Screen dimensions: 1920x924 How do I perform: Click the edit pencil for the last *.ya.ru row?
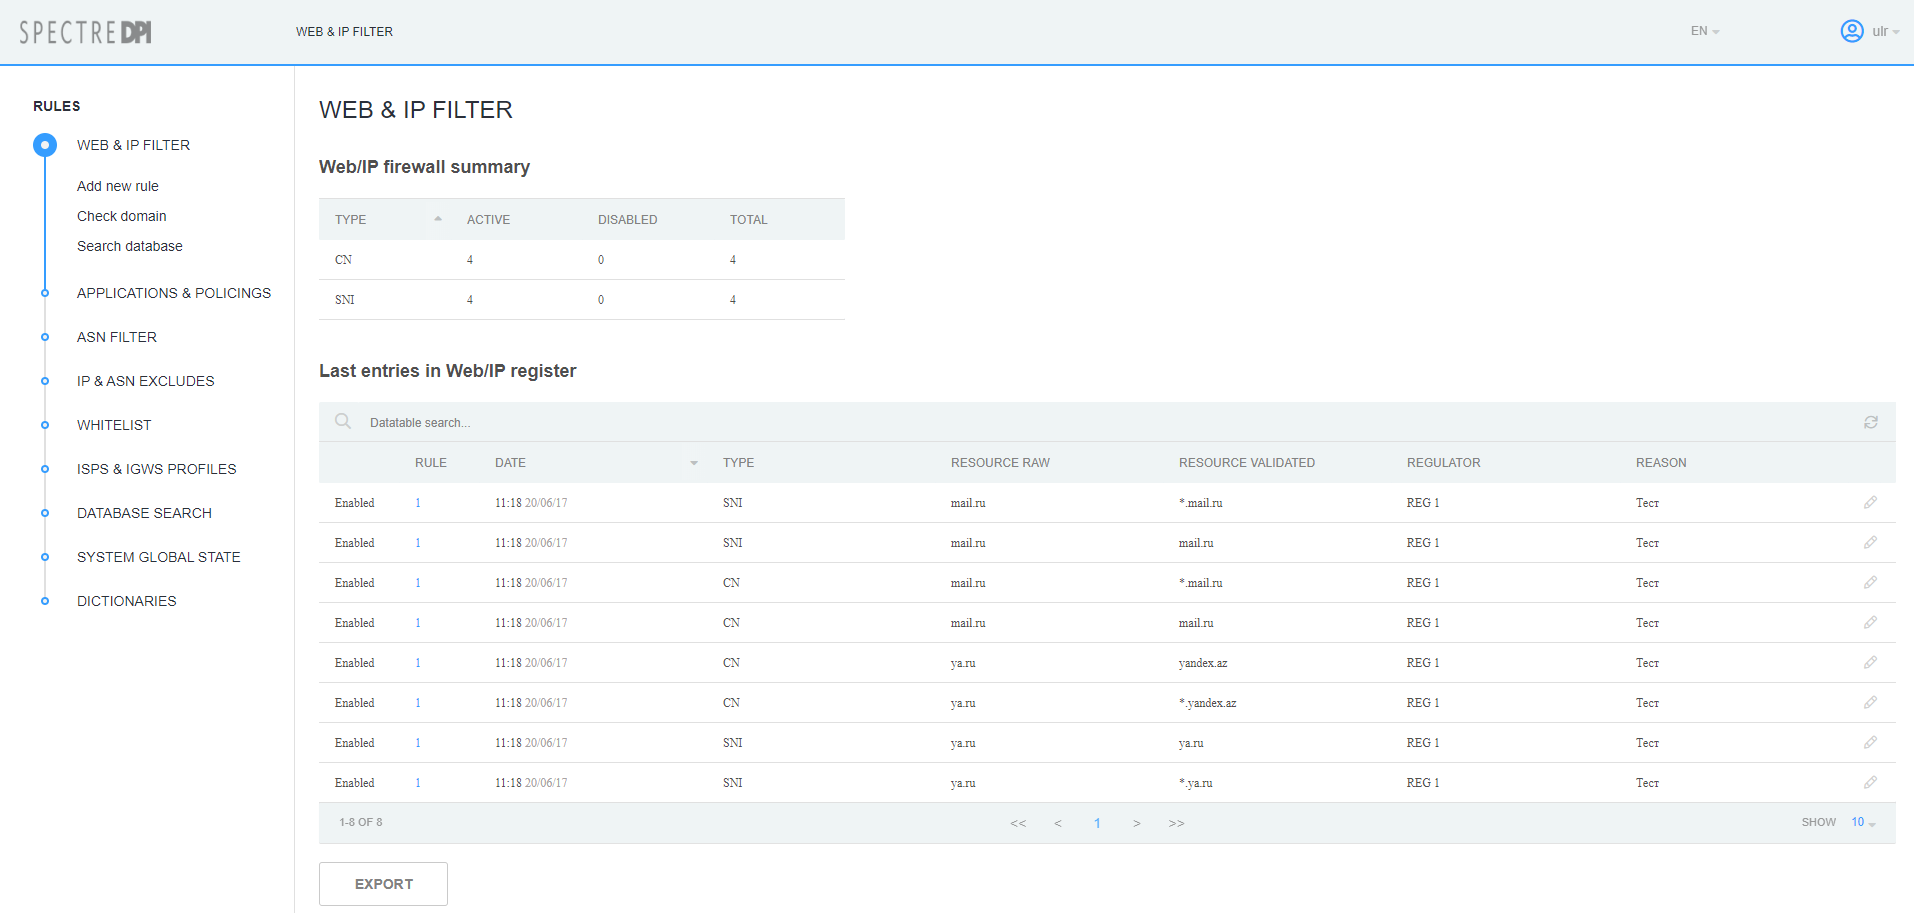pyautogui.click(x=1870, y=783)
